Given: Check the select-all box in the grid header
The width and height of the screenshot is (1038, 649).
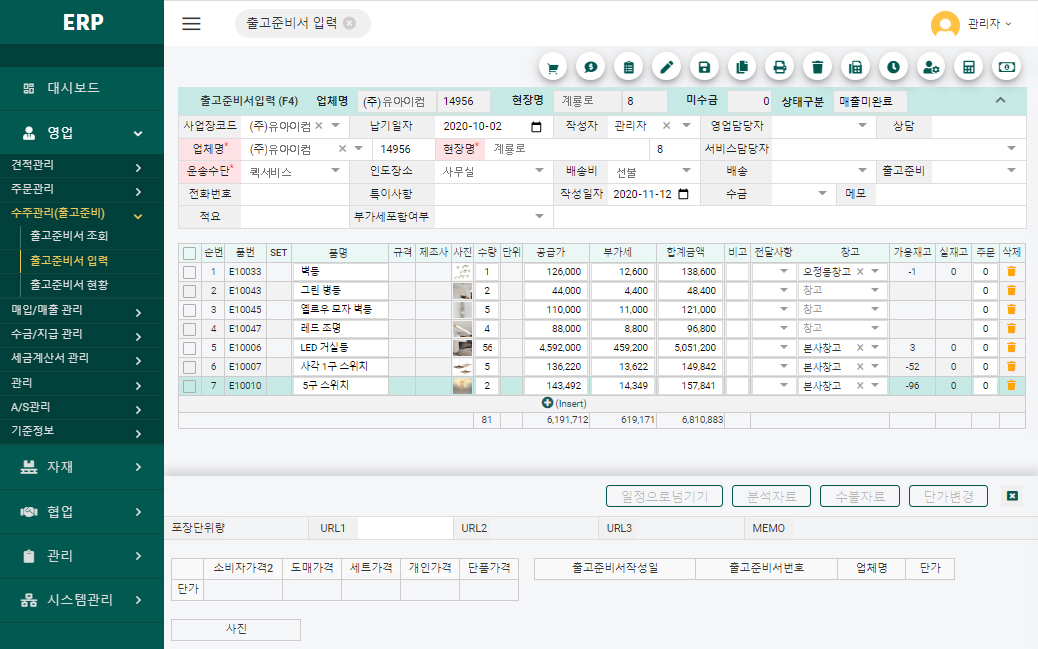Looking at the screenshot, I should (188, 255).
